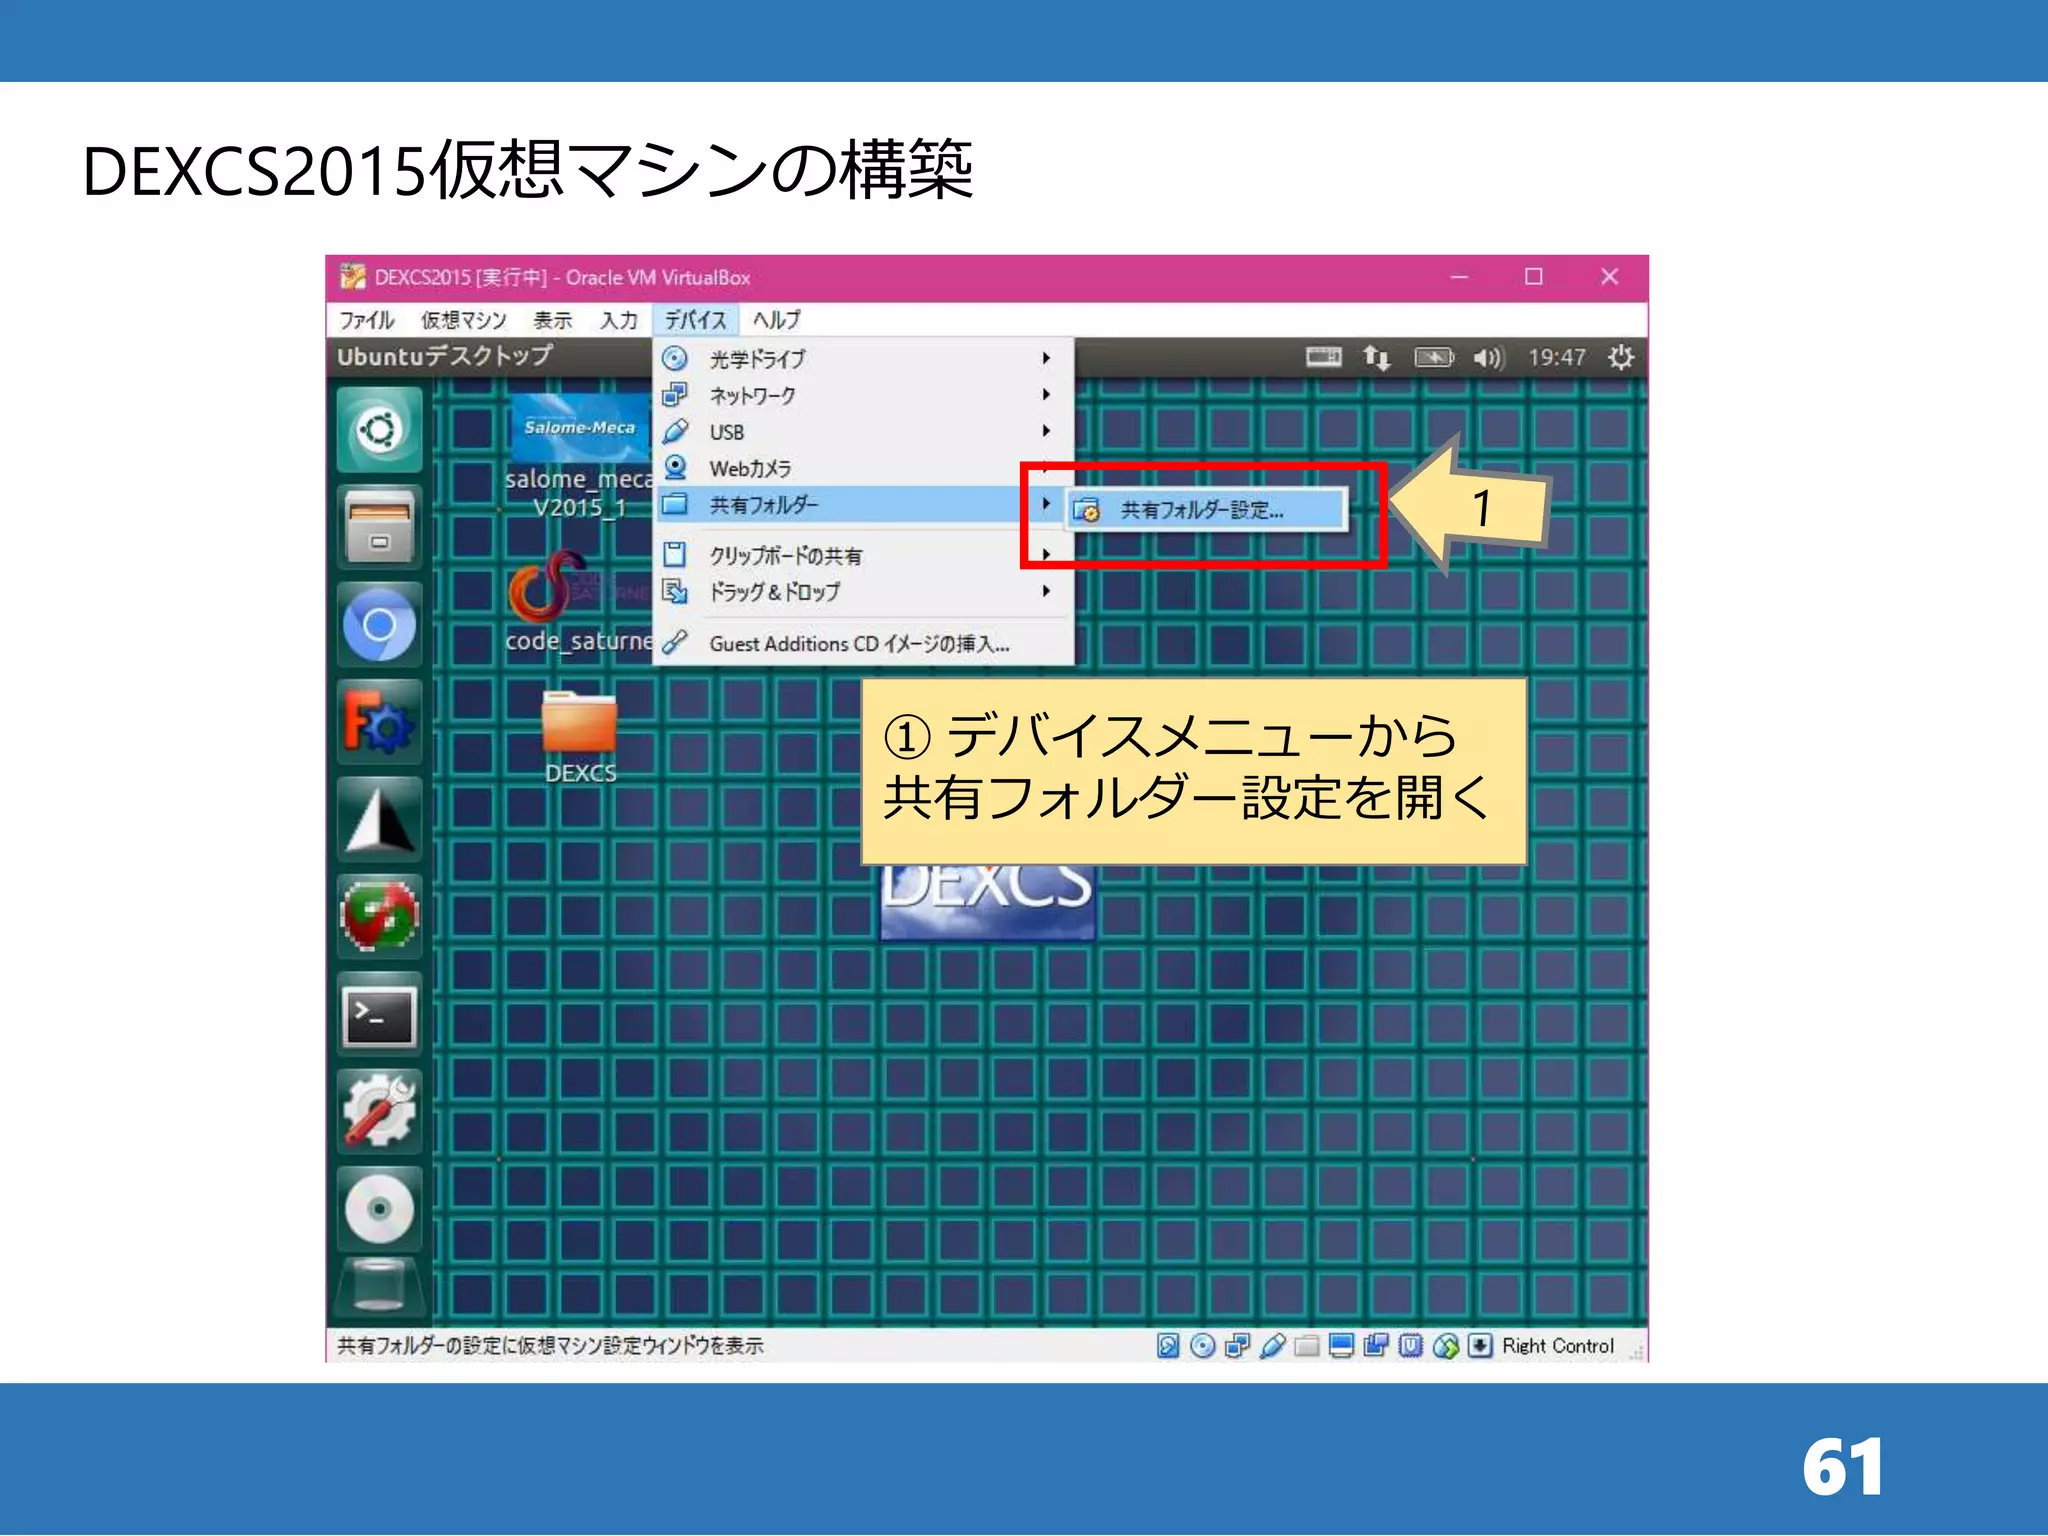This screenshot has width=2048, height=1536.
Task: Close the デバイス menu
Action: (x=695, y=320)
